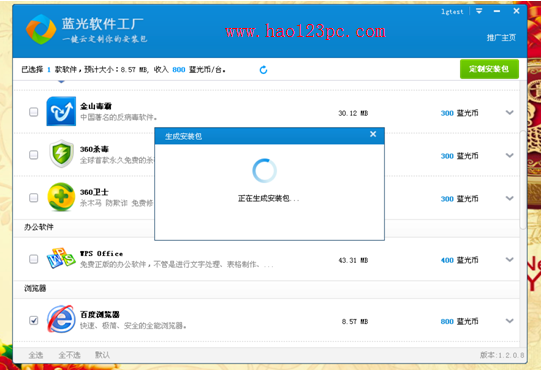Close the main application window
Viewport: 541px width, 370px height.
[x=517, y=11]
